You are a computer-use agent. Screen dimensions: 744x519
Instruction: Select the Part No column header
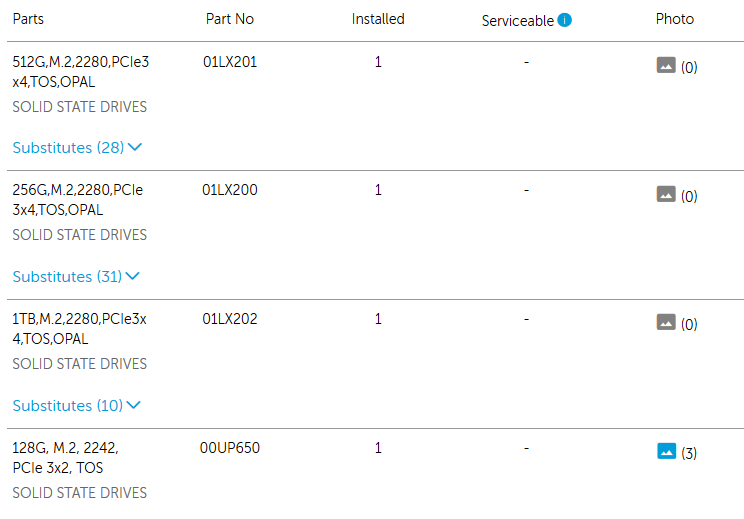[x=230, y=19]
